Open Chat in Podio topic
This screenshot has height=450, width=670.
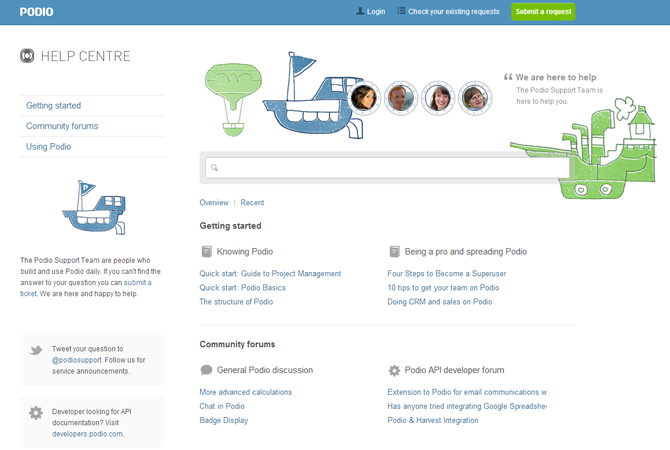pos(222,406)
